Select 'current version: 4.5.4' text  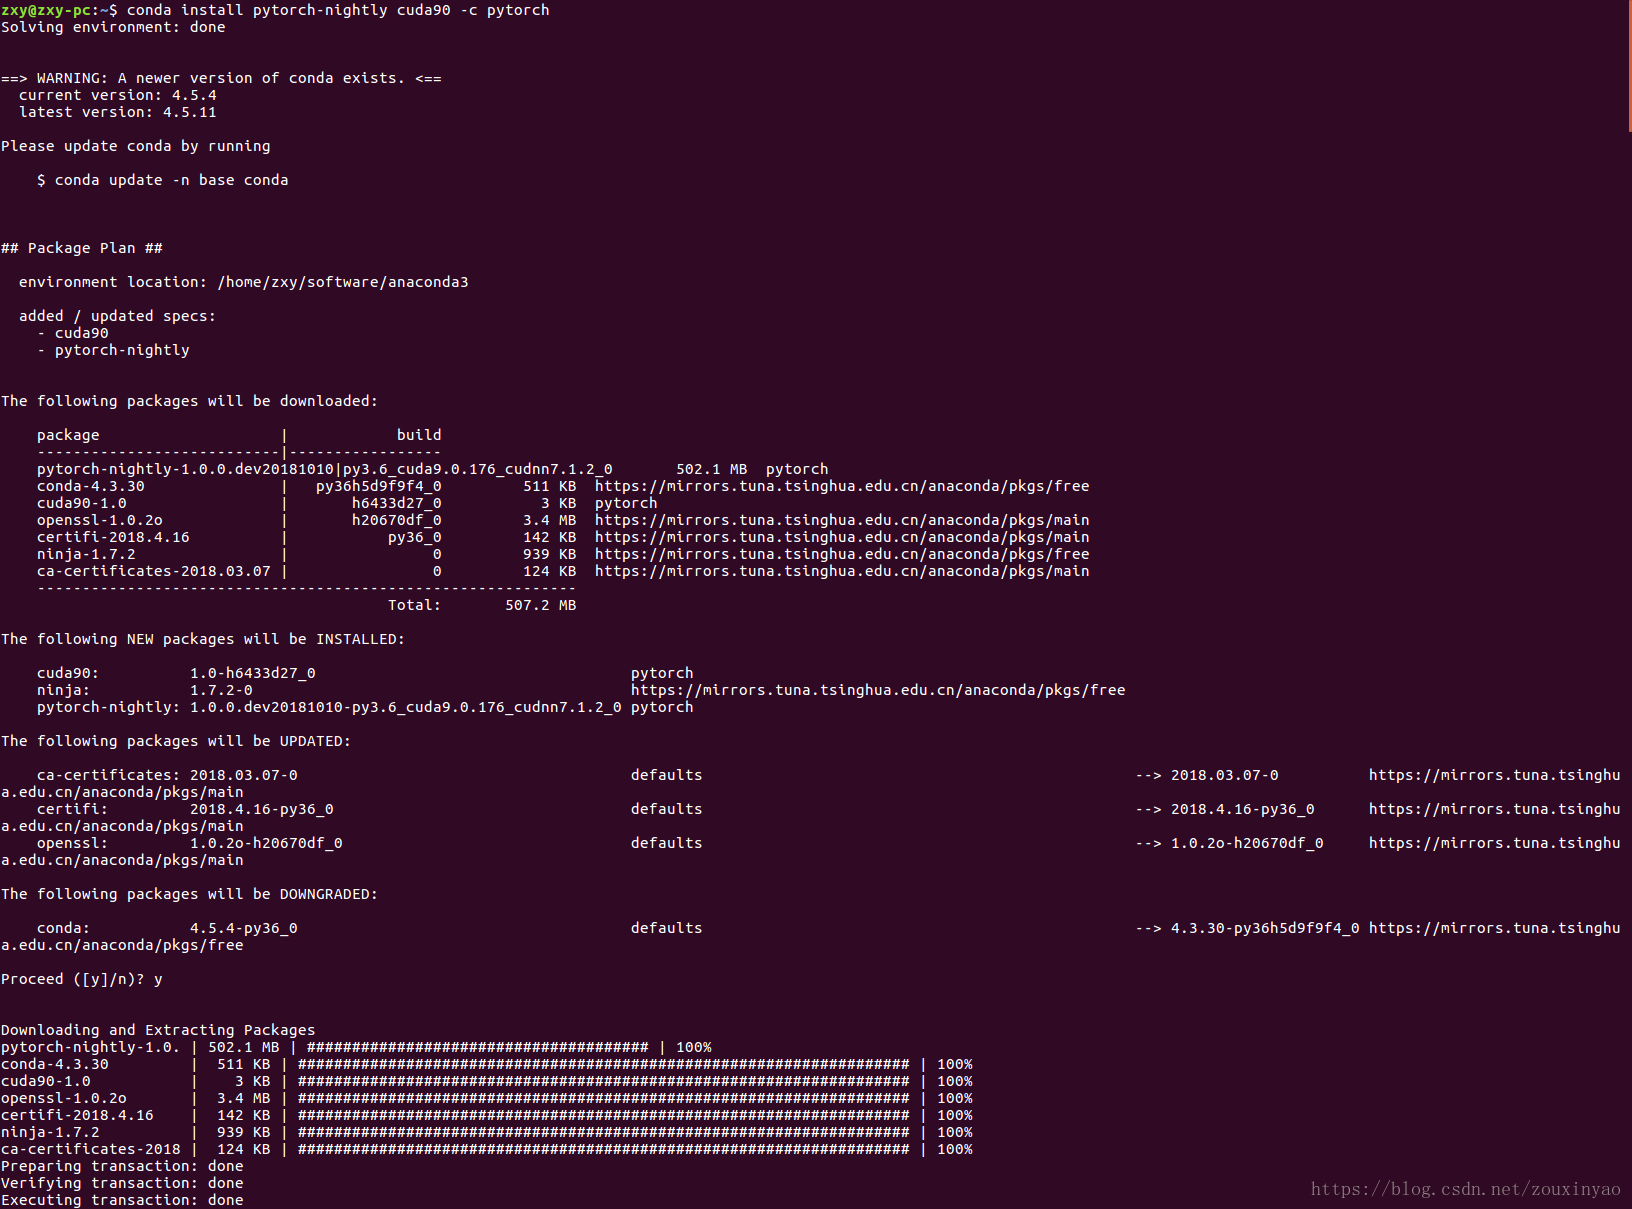(118, 95)
